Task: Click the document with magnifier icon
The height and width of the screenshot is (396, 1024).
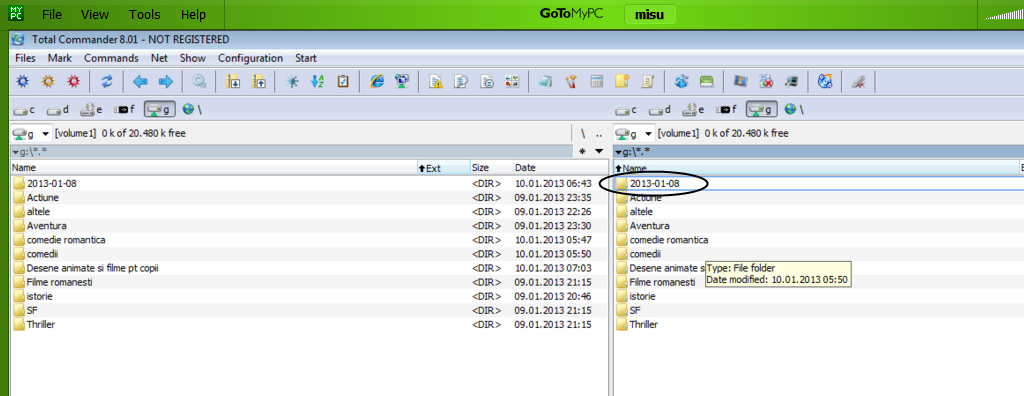Action: (461, 82)
